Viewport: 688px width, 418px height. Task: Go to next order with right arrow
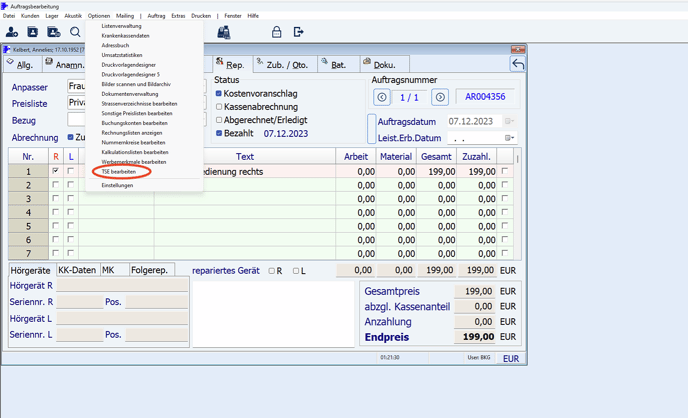click(439, 97)
